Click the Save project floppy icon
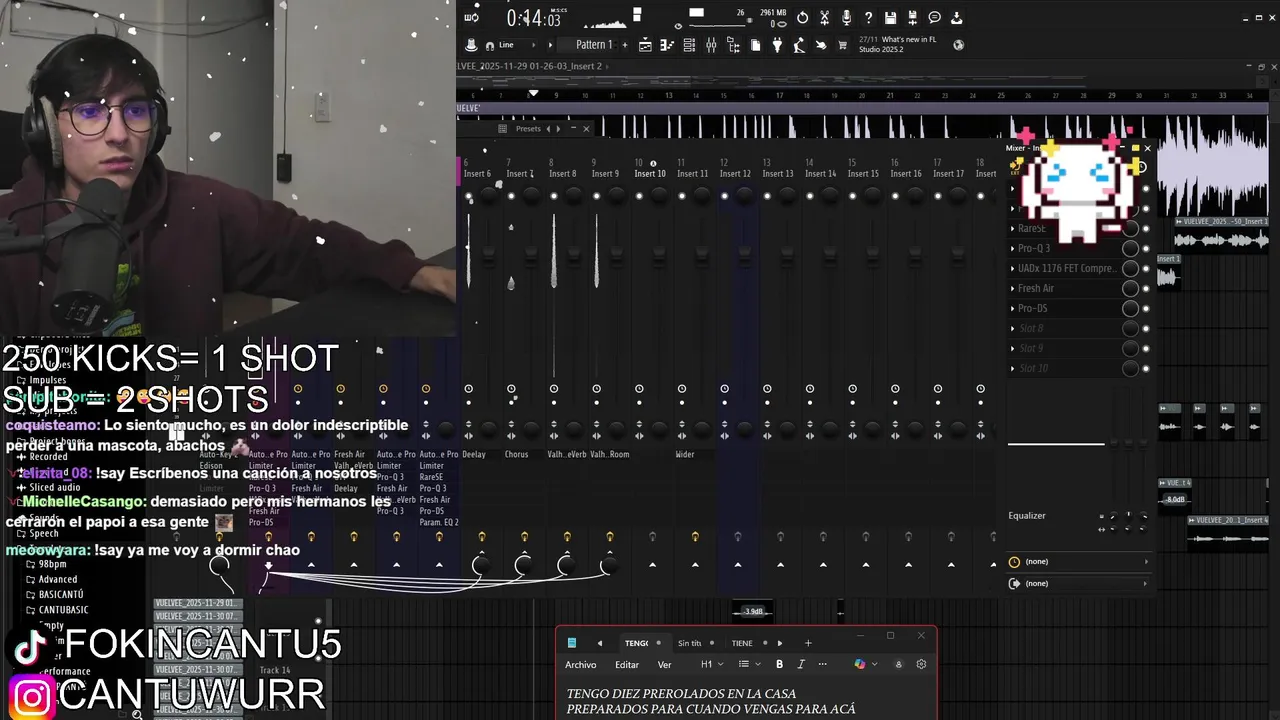Image resolution: width=1280 pixels, height=720 pixels. pyautogui.click(x=890, y=18)
